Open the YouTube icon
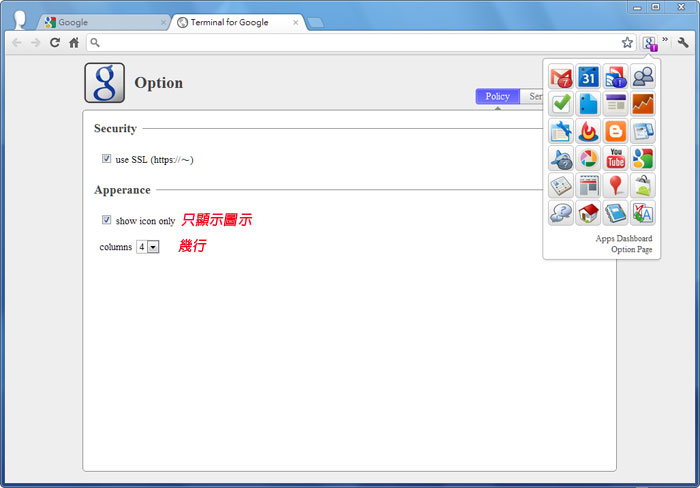 point(616,158)
